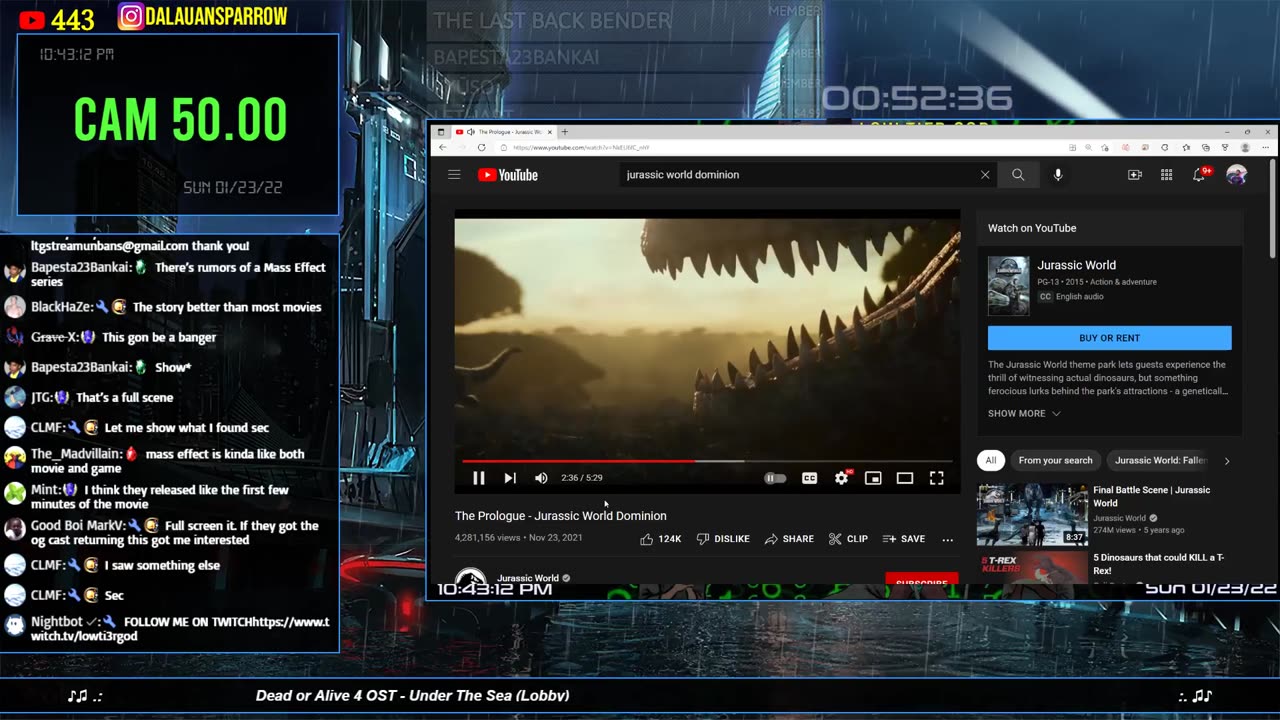Open Jurassic World channel avatar
The width and height of the screenshot is (1280, 720).
coord(470,577)
